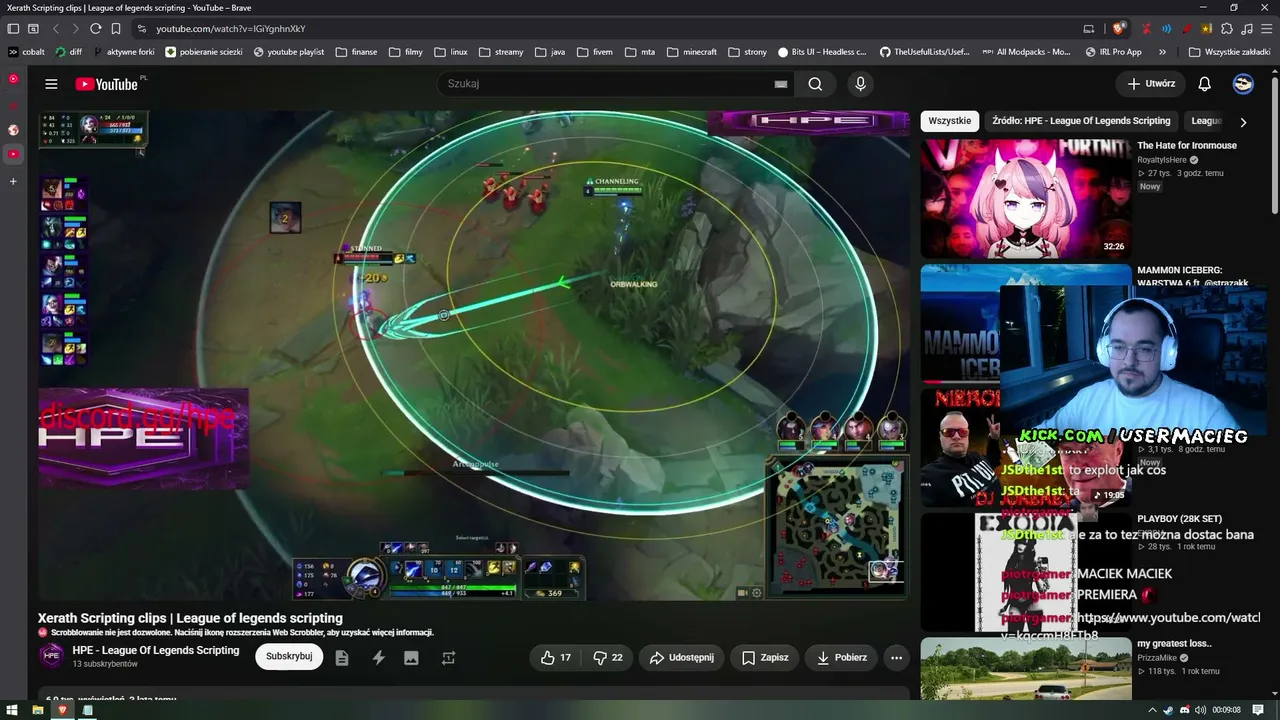Open The Hate for Ironmouse thumbnail
1280x720 pixels.
[x=1026, y=198]
